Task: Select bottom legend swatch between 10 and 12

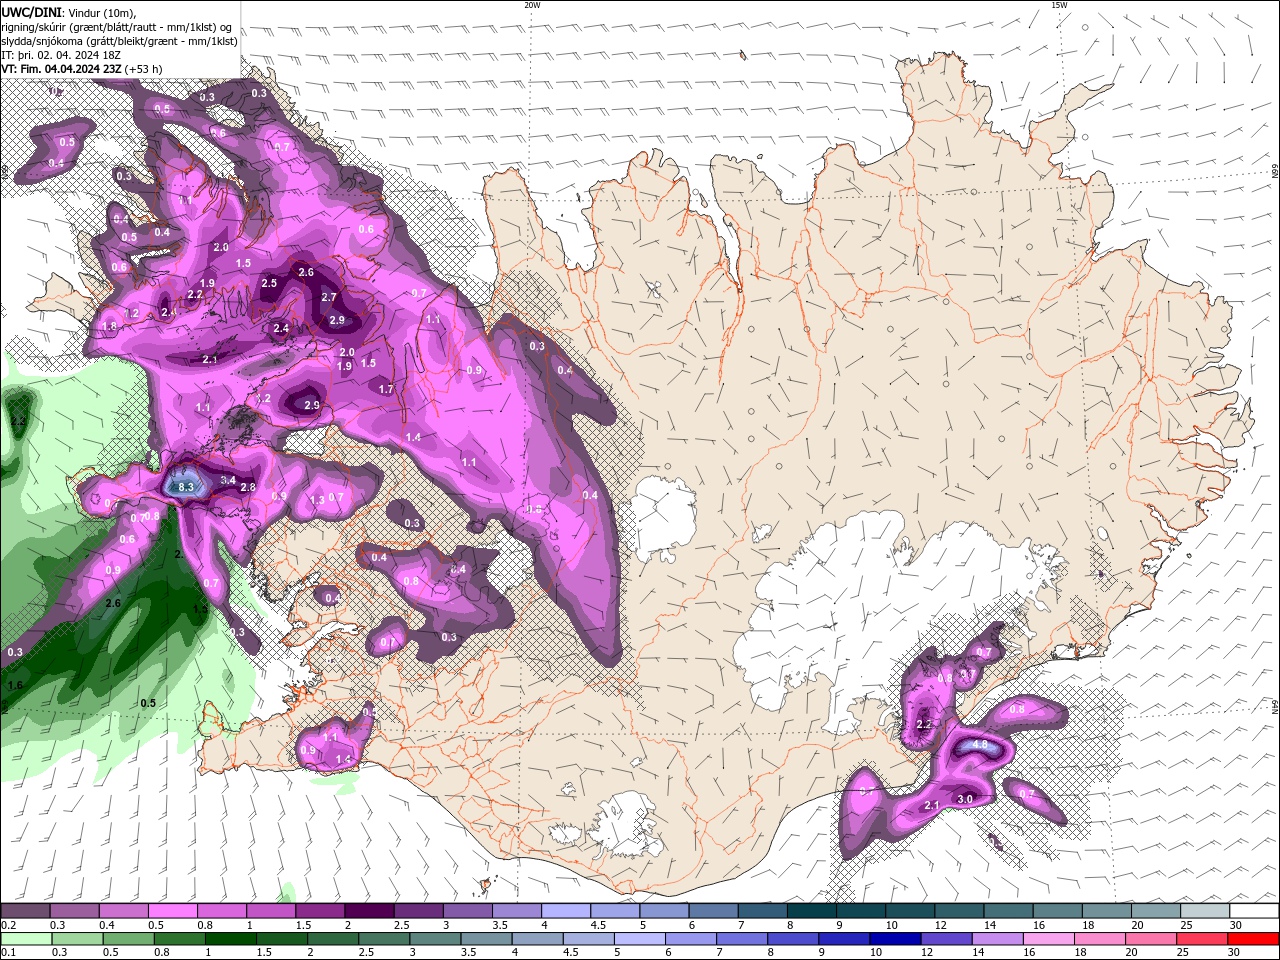Action: pos(896,939)
